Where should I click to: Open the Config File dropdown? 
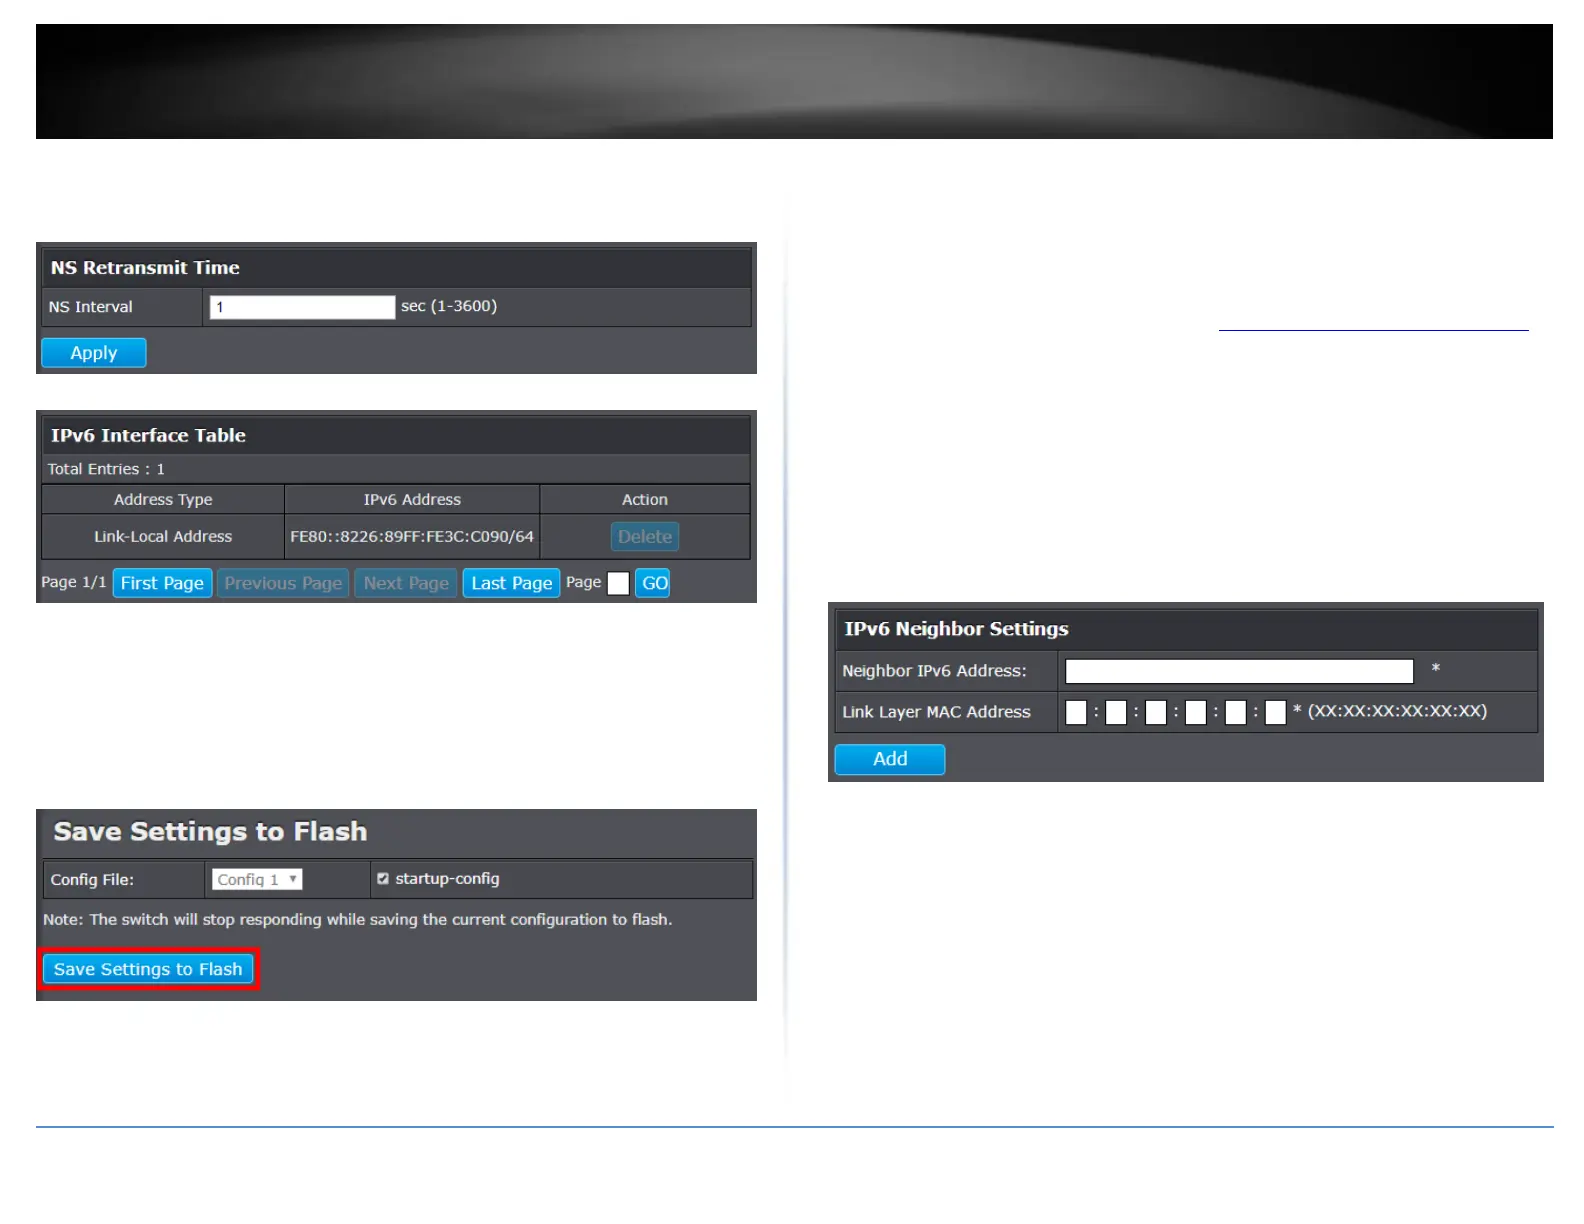click(257, 880)
